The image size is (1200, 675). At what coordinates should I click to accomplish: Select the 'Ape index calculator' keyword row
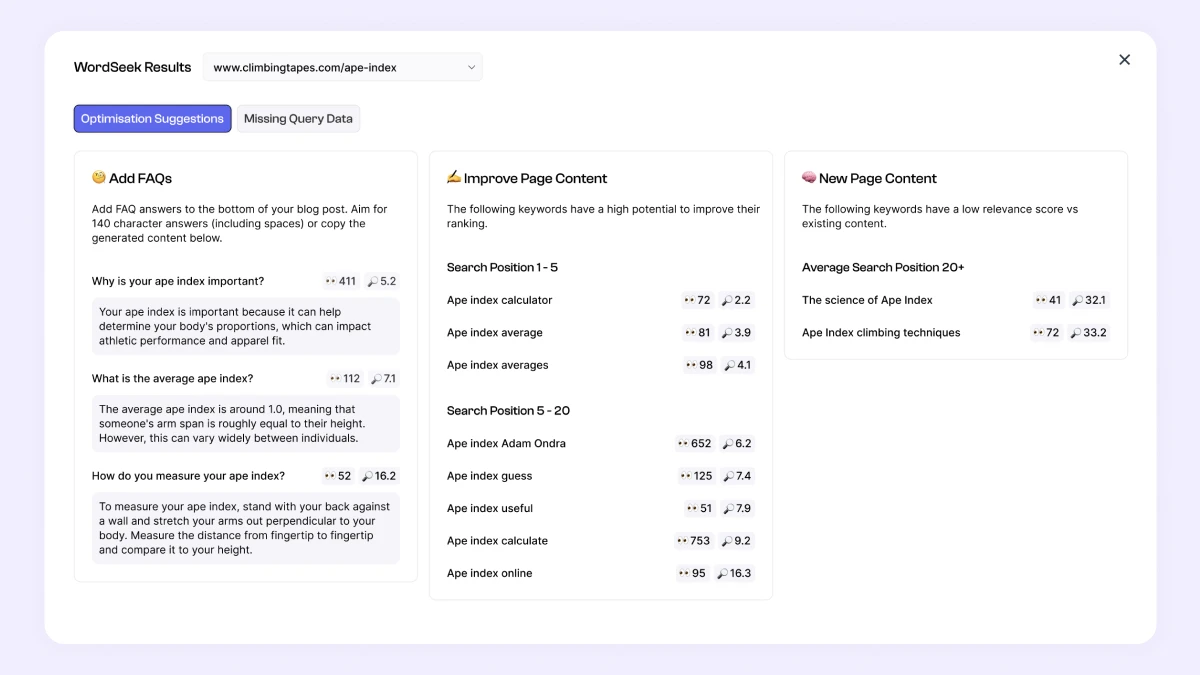coord(601,300)
